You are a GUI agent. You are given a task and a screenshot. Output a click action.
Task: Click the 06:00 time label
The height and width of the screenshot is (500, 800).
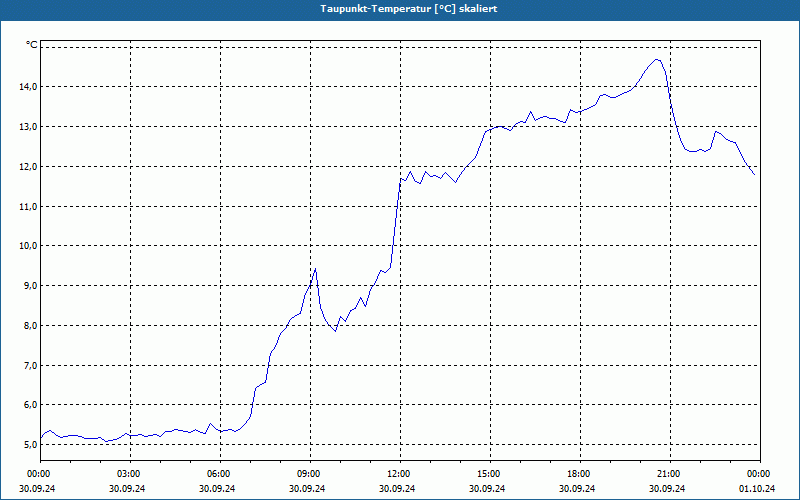pos(220,474)
